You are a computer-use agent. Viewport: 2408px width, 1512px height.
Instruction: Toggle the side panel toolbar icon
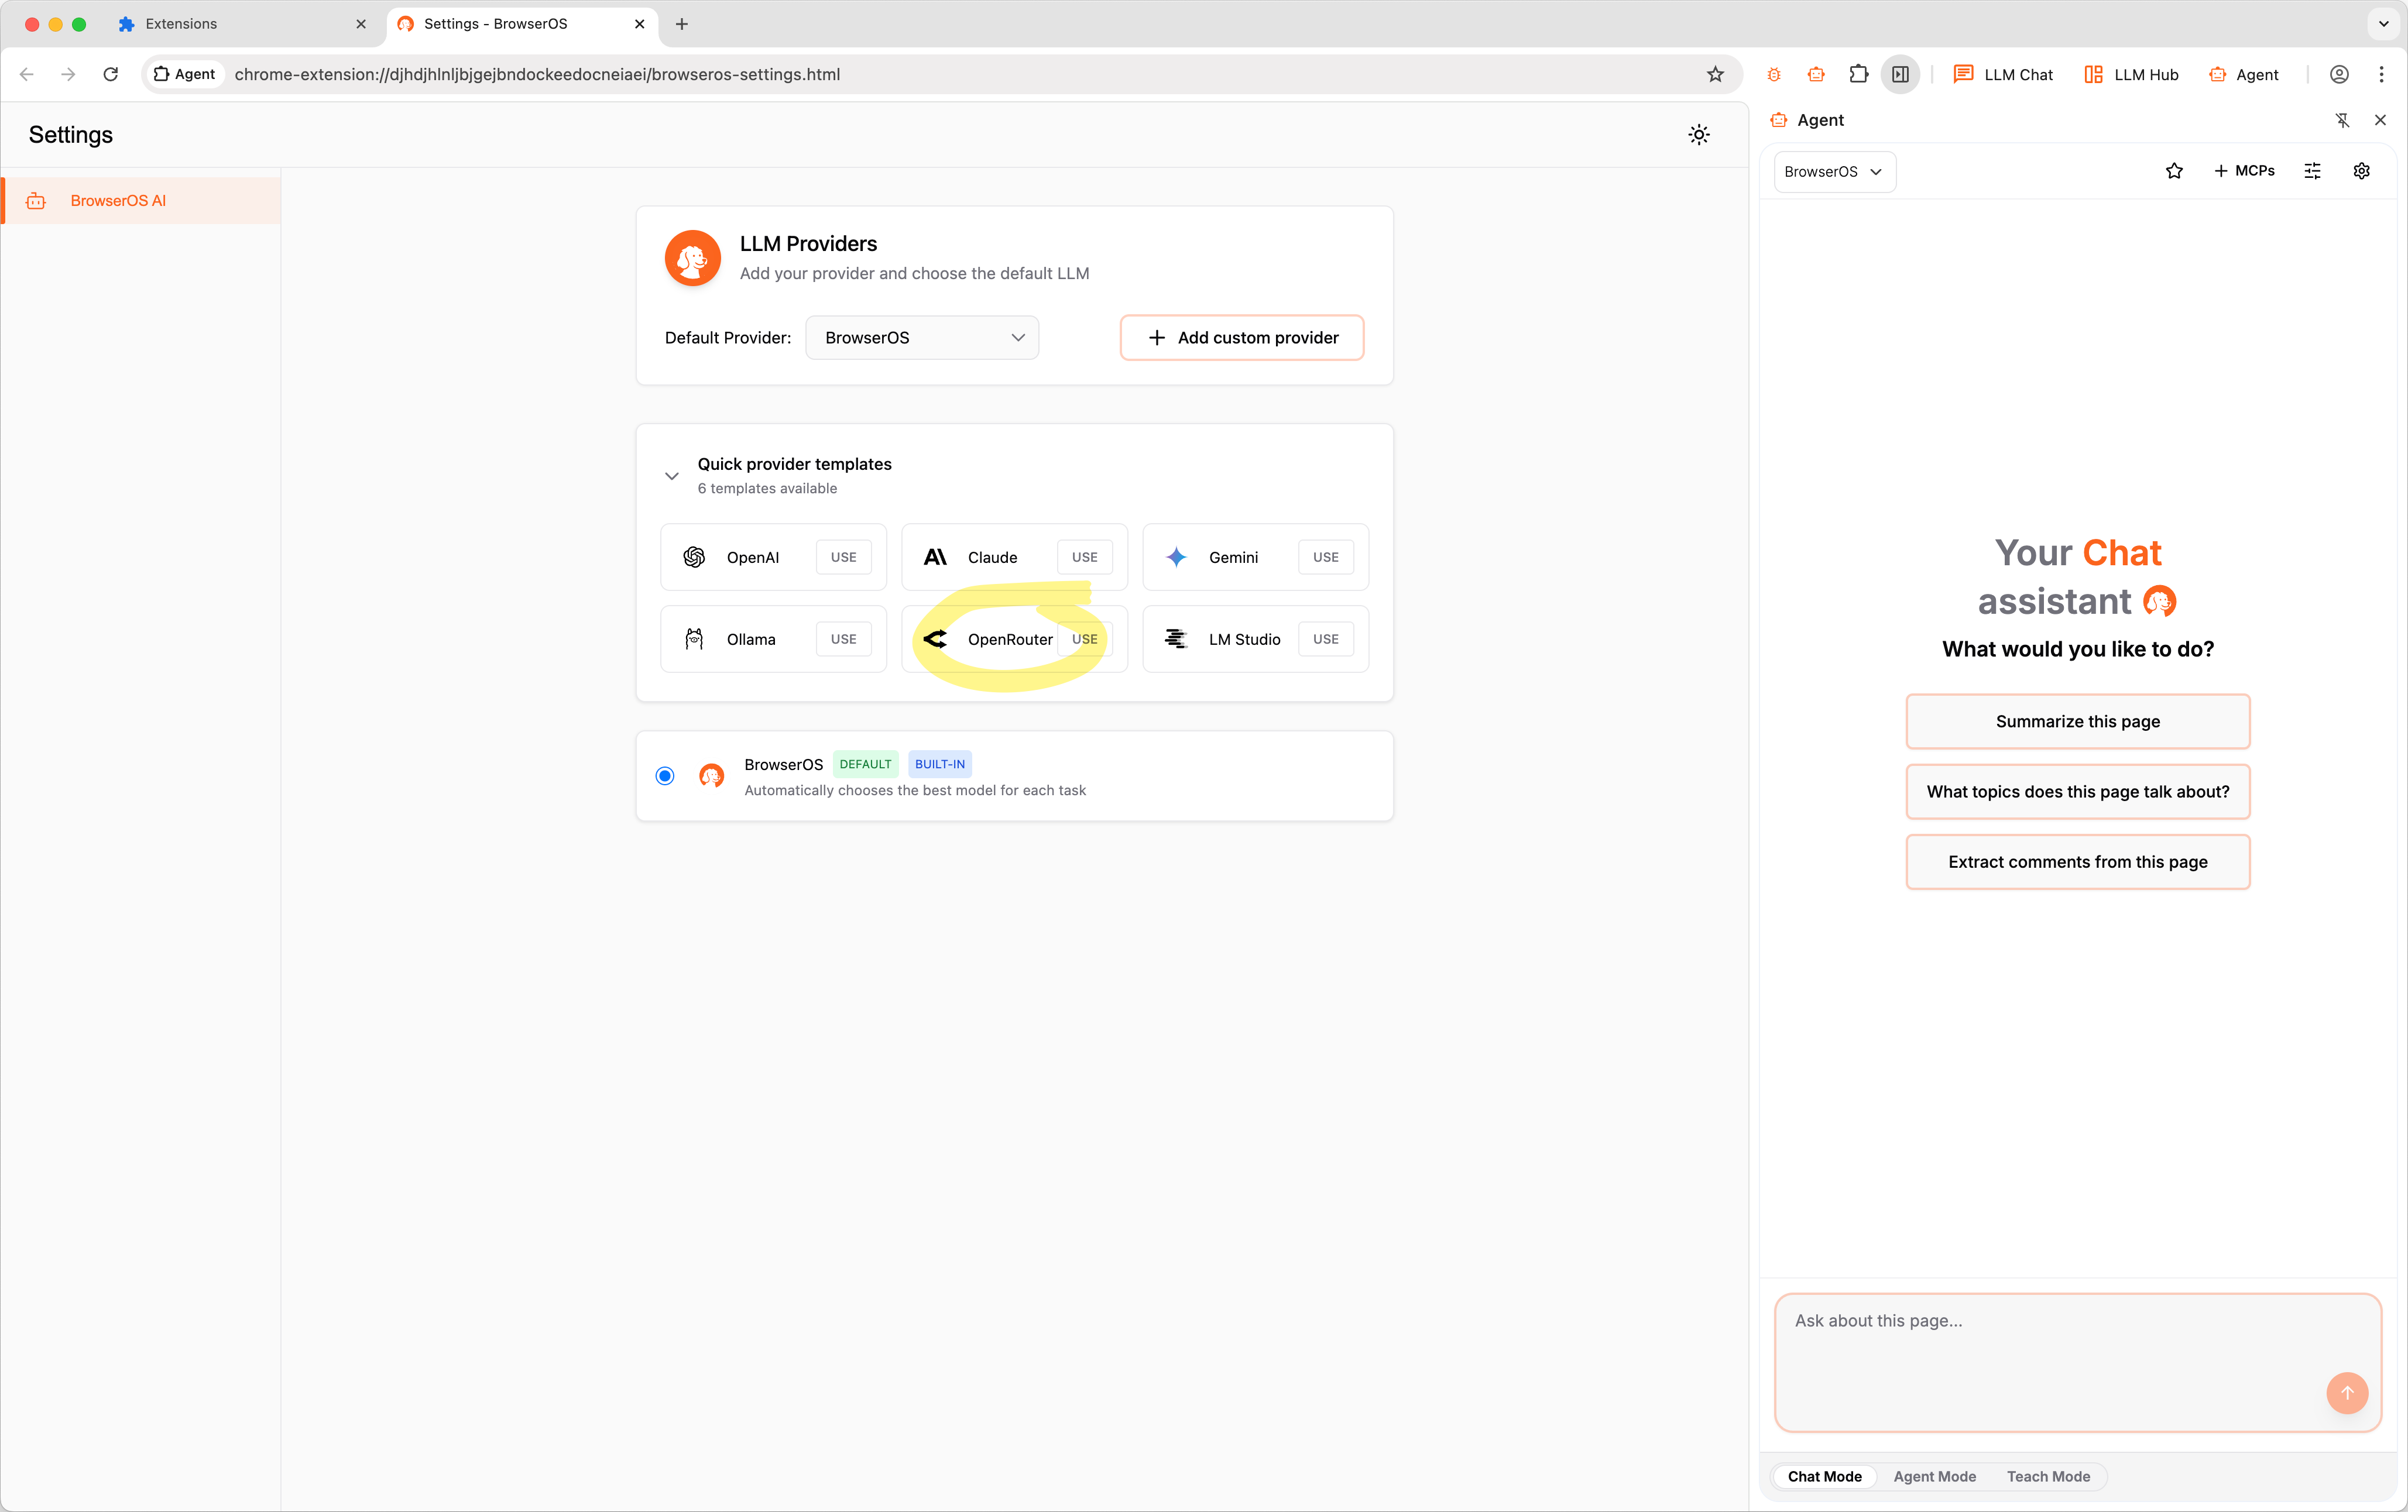pyautogui.click(x=1900, y=74)
